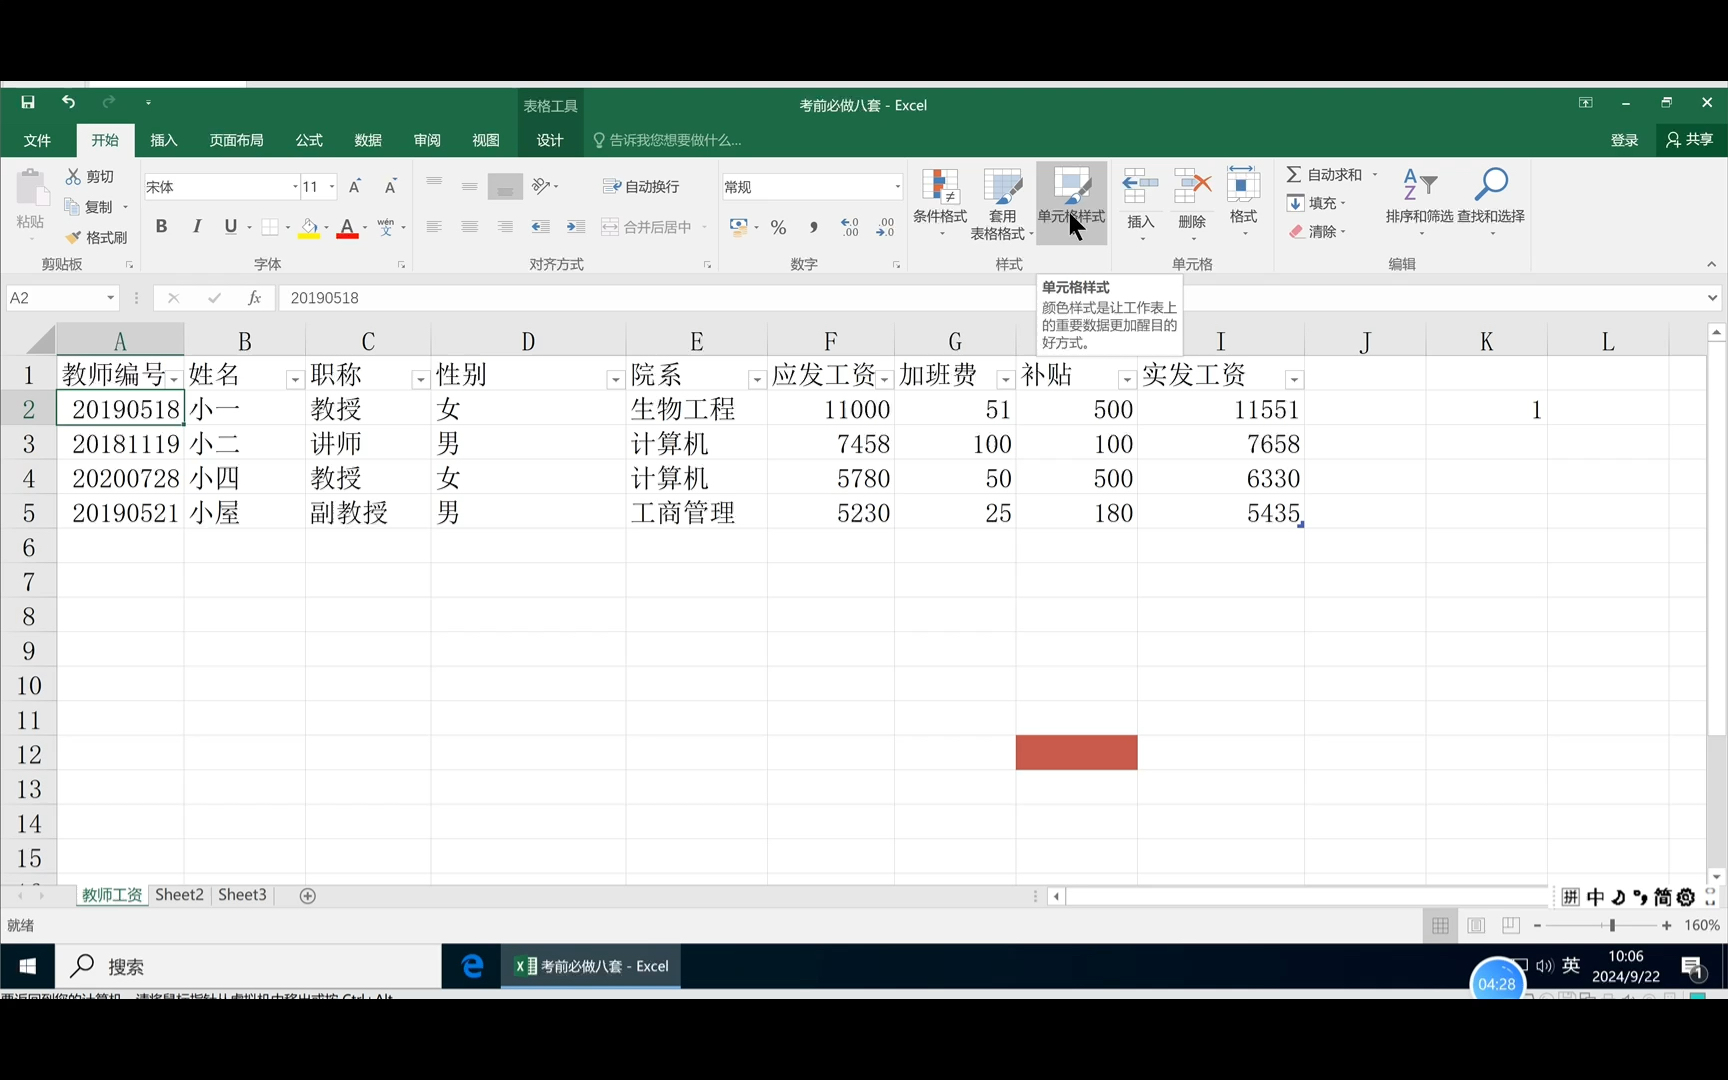Image resolution: width=1728 pixels, height=1080 pixels.
Task: Open the font size dropdown
Action: [x=331, y=186]
